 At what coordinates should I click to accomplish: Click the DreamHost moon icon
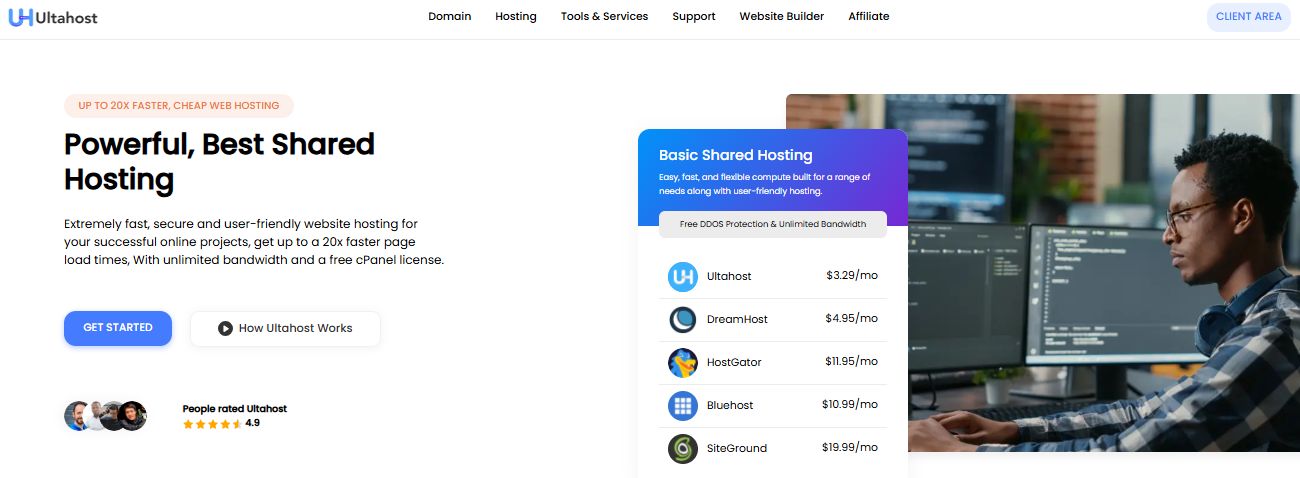pyautogui.click(x=683, y=319)
